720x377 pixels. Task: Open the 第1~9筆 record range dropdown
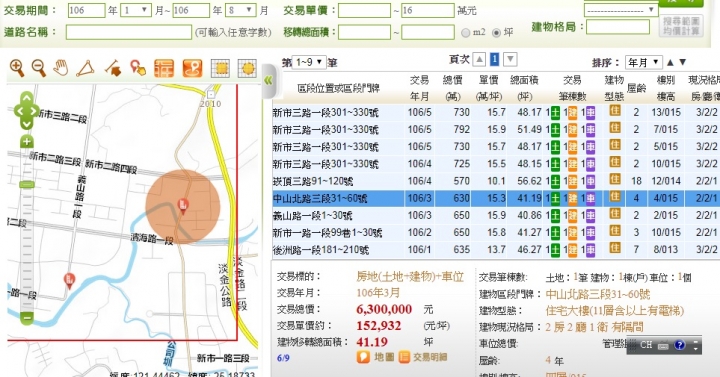point(309,62)
